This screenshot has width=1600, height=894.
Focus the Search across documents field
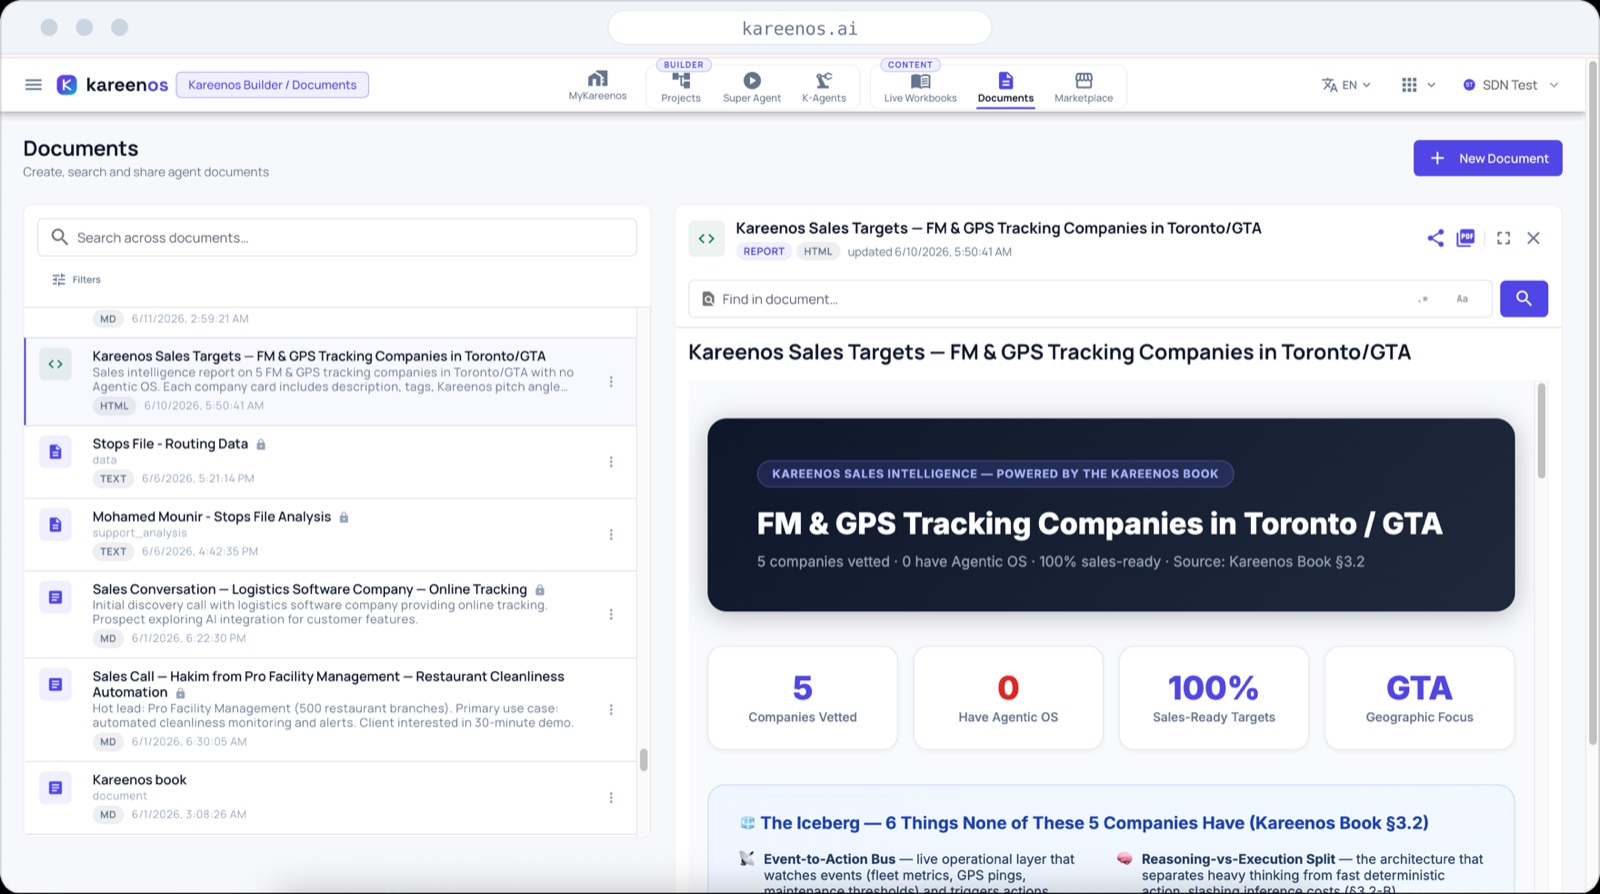337,237
